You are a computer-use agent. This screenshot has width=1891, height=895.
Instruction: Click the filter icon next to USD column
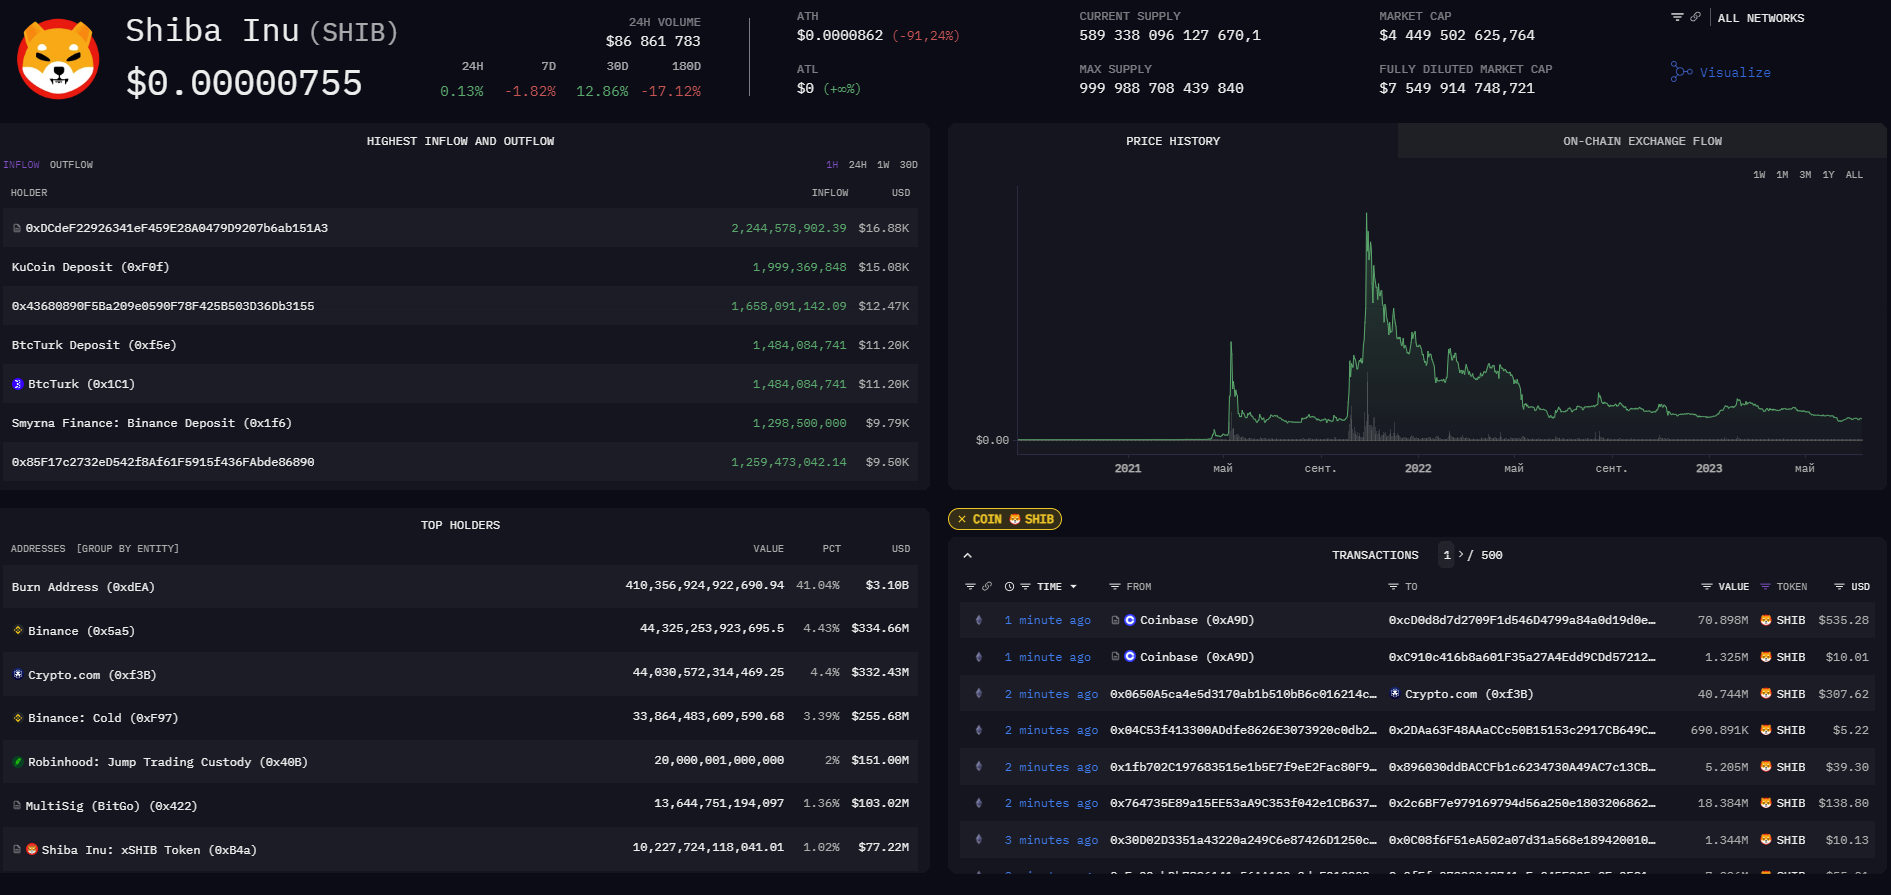point(1839,587)
